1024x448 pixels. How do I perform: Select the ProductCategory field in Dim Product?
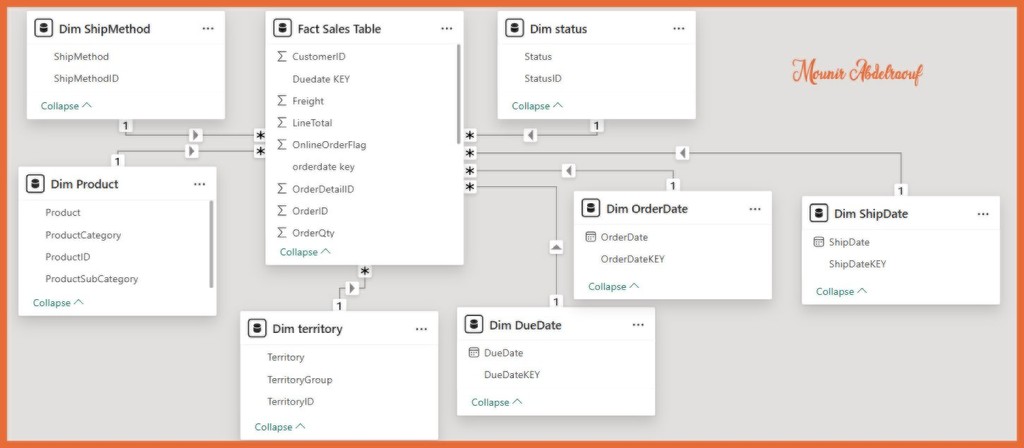point(83,235)
